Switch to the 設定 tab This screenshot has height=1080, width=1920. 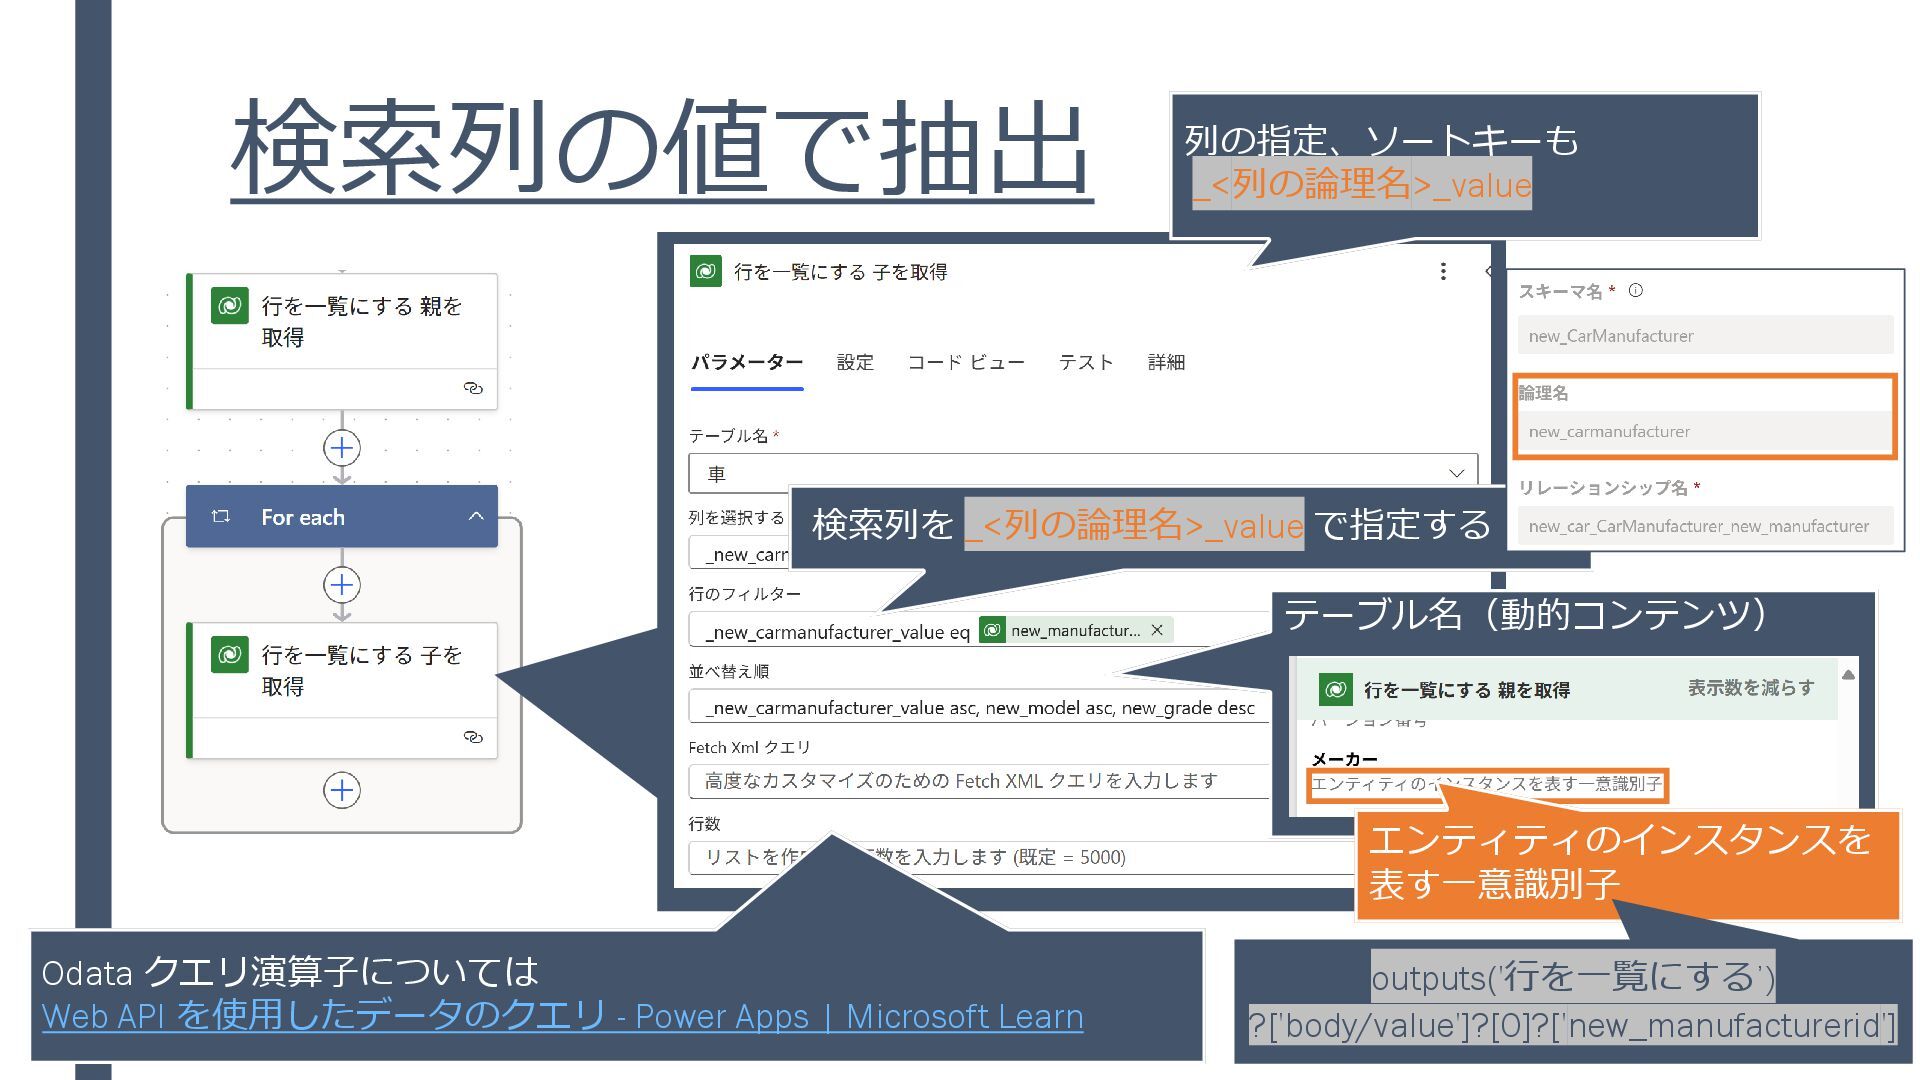[855, 362]
